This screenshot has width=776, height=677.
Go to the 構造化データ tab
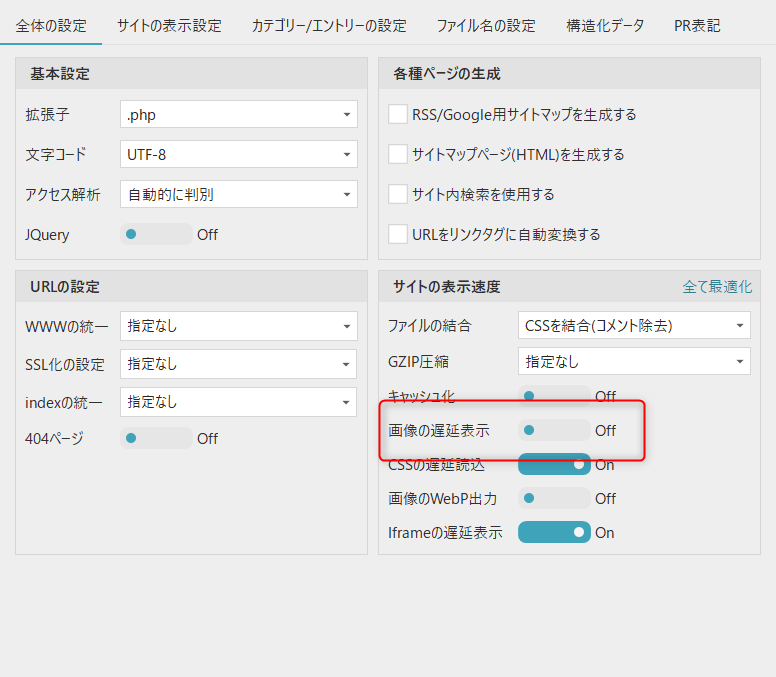tap(604, 26)
